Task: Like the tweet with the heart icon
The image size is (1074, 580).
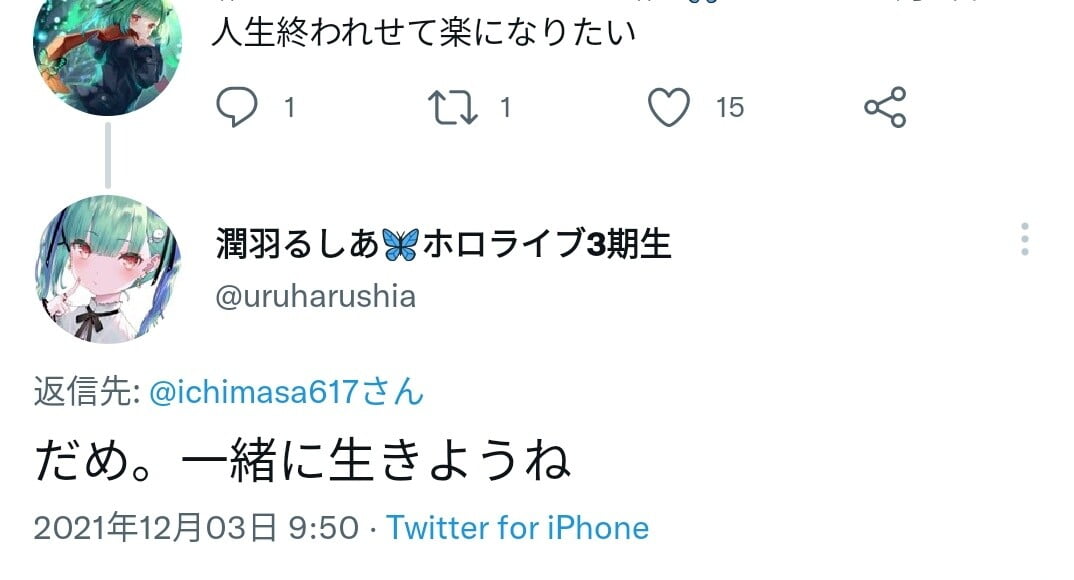Action: pyautogui.click(x=669, y=107)
